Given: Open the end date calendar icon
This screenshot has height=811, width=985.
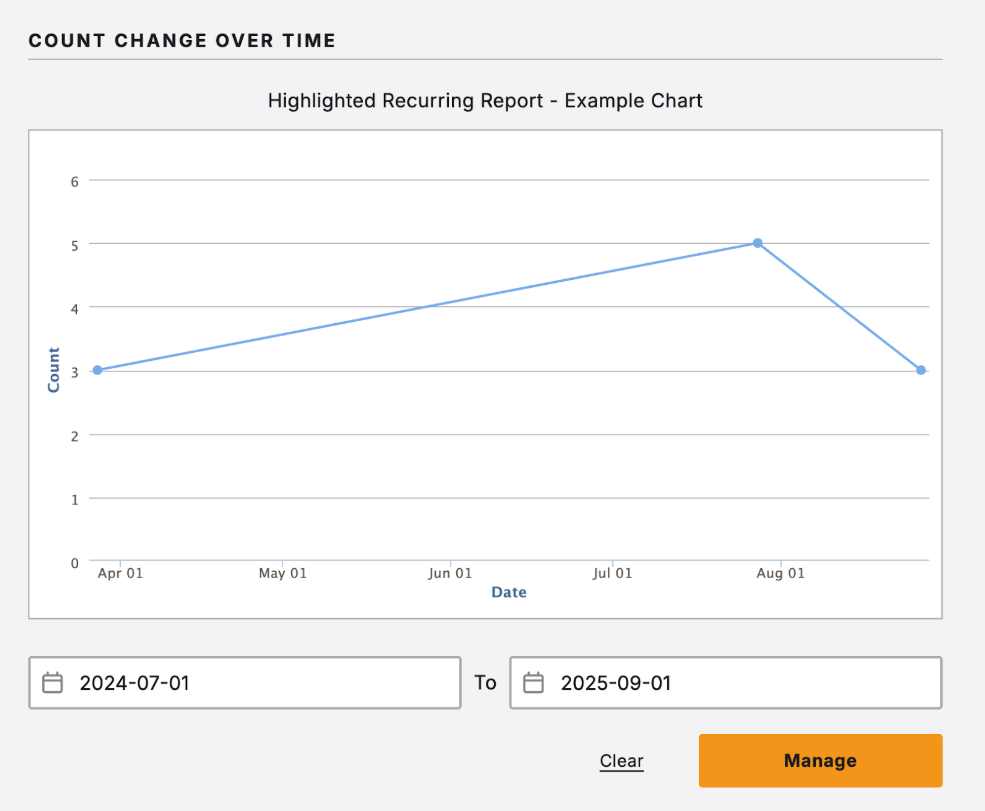Looking at the screenshot, I should pyautogui.click(x=533, y=682).
